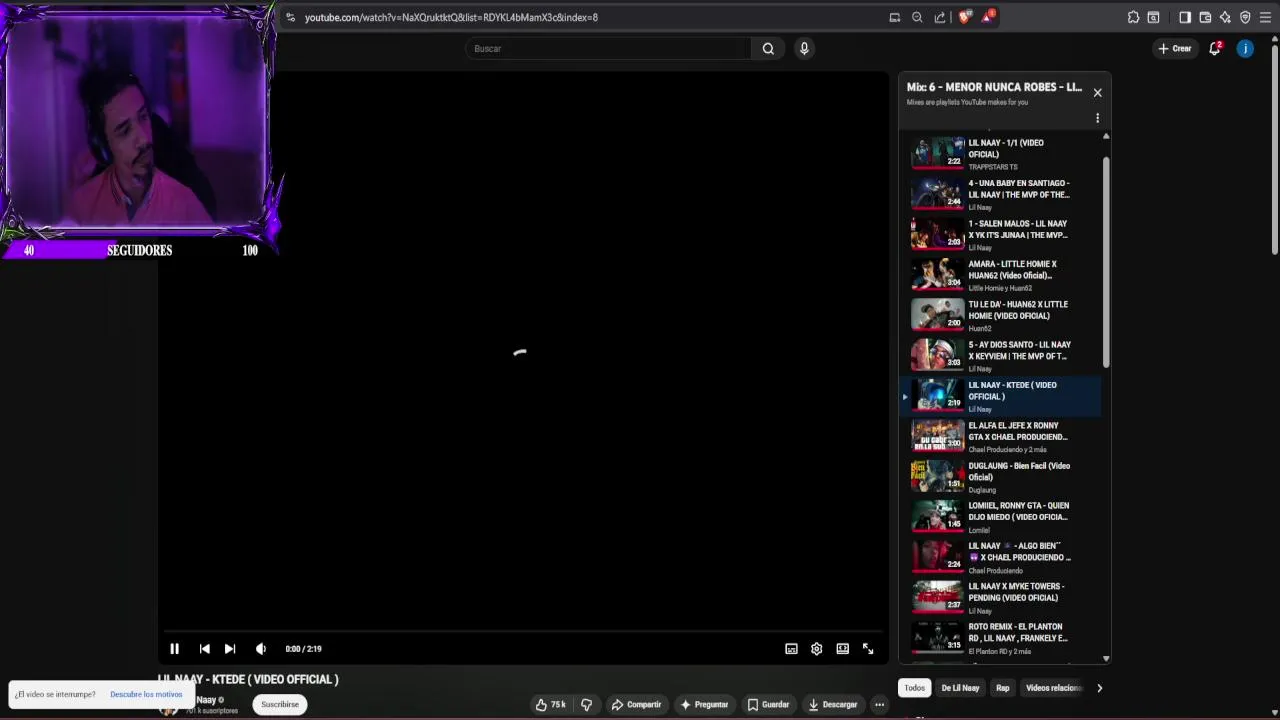Viewport: 1280px width, 720px height.
Task: Open the Descubre los motivos link
Action: click(146, 694)
